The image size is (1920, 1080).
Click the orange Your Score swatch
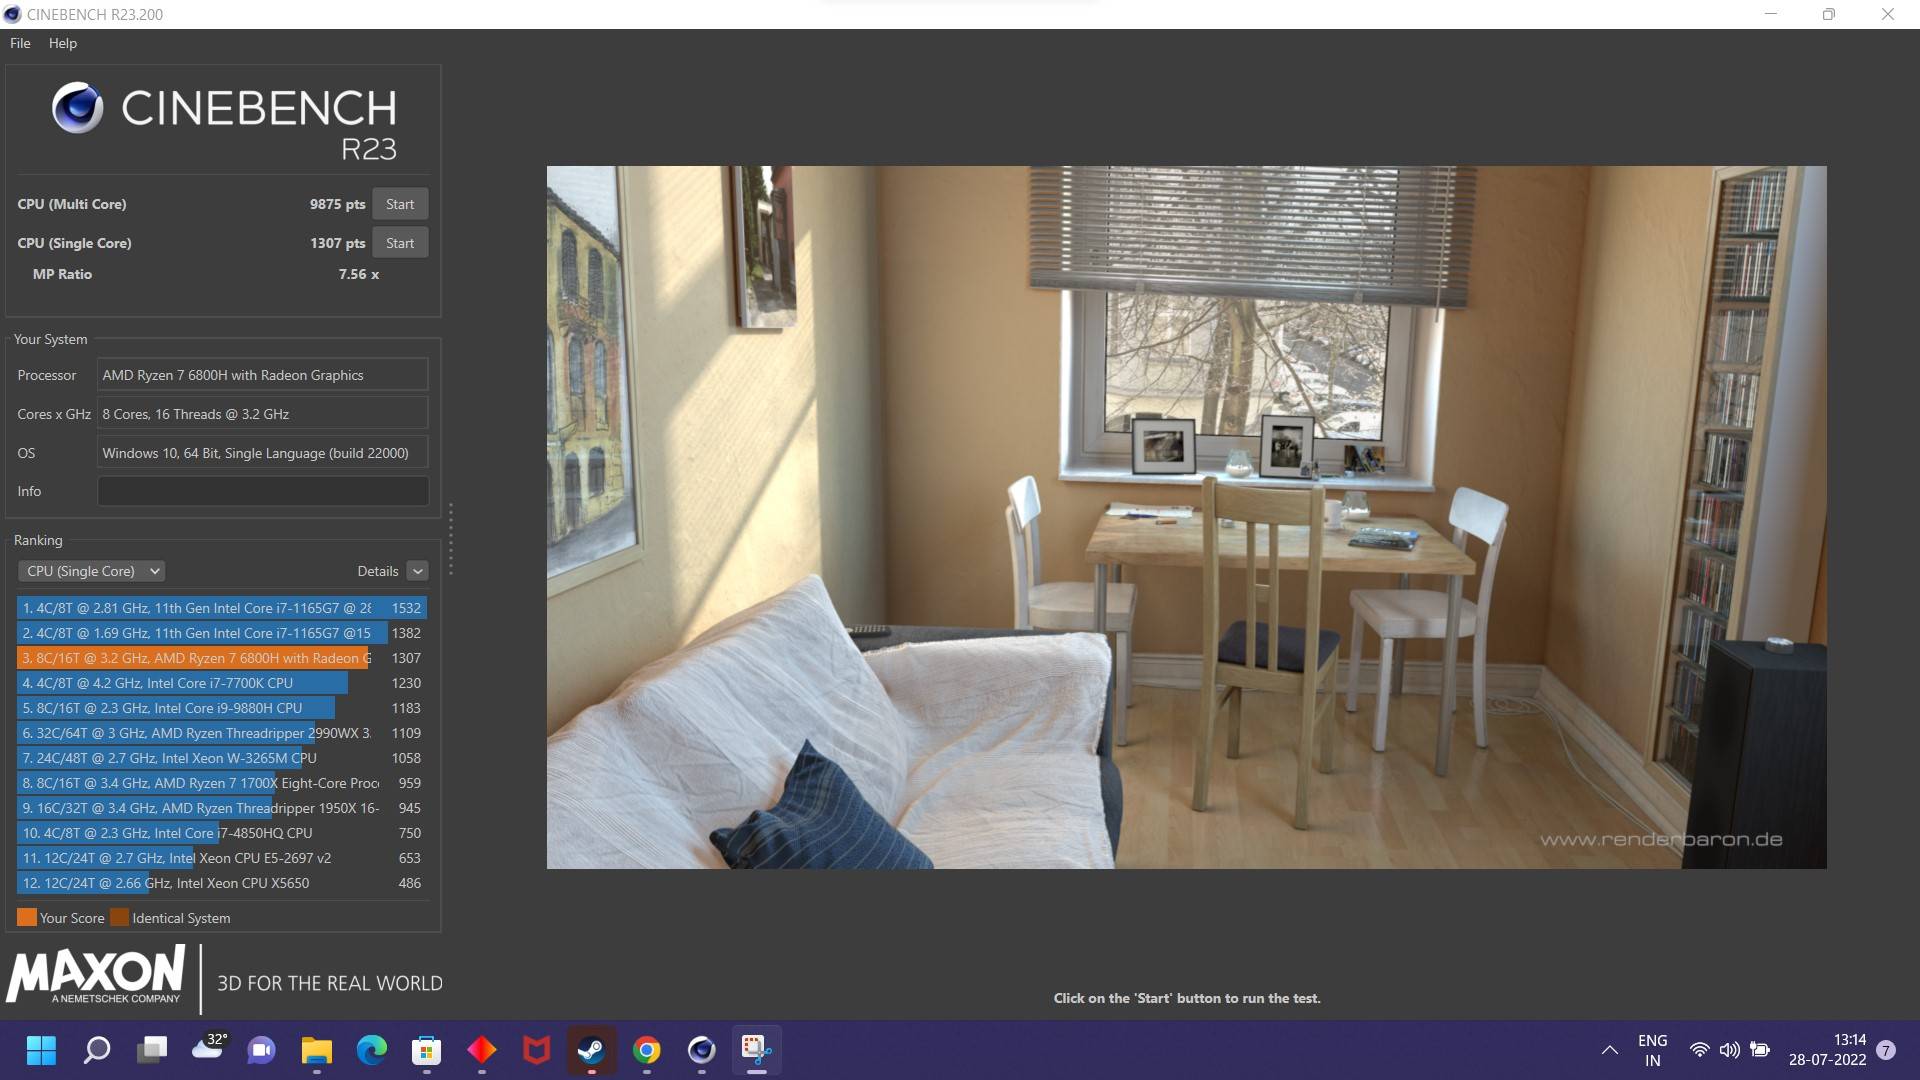click(x=26, y=917)
